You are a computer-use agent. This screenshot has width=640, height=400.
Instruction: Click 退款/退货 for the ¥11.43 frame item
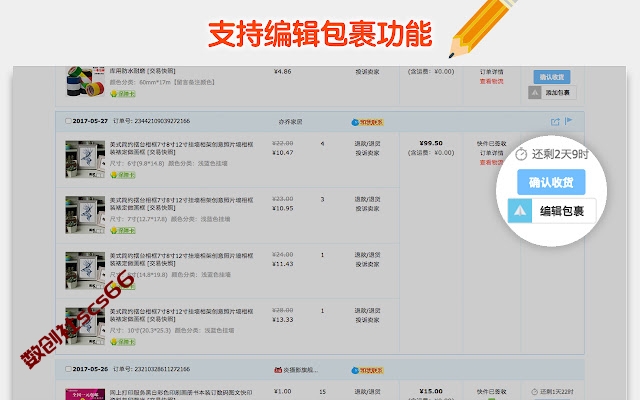(x=367, y=255)
